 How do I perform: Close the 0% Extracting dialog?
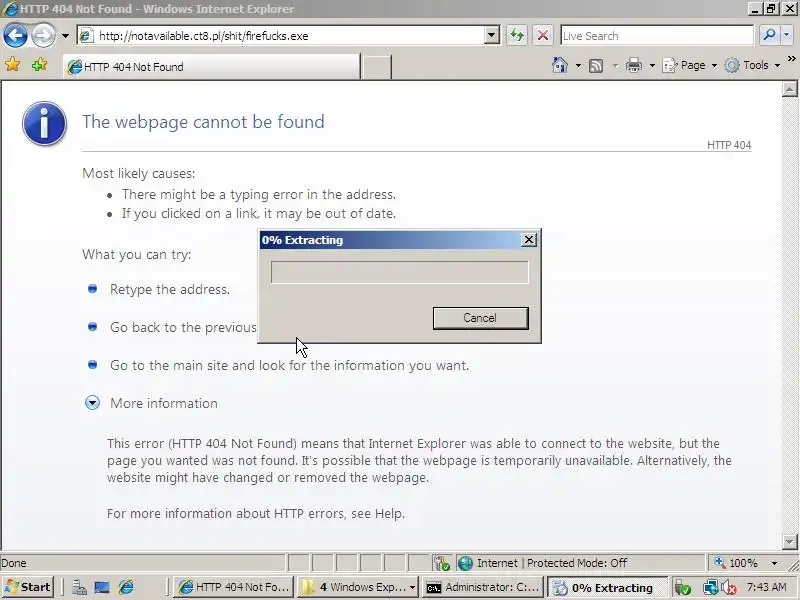529,240
